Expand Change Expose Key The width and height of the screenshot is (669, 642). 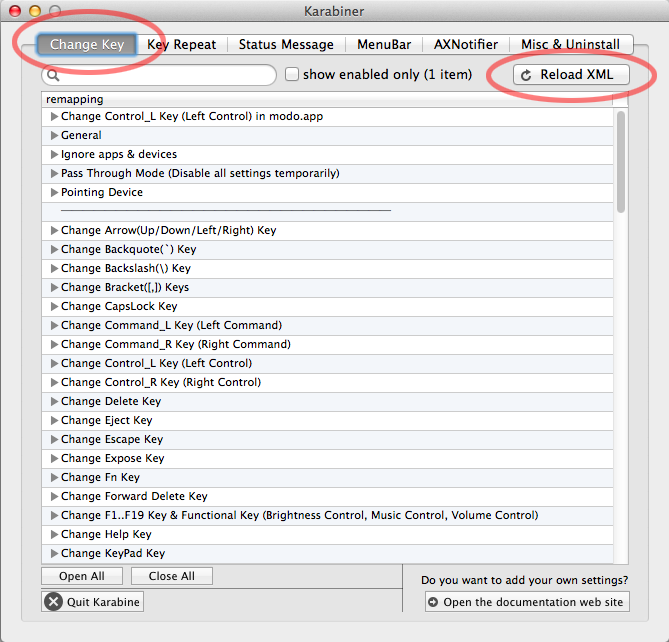[54, 458]
